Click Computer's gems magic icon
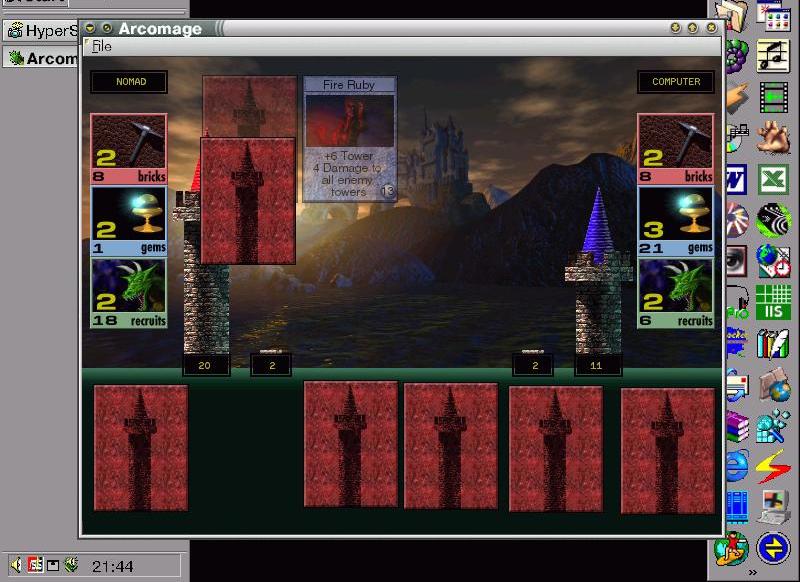The image size is (800, 582). (x=676, y=215)
